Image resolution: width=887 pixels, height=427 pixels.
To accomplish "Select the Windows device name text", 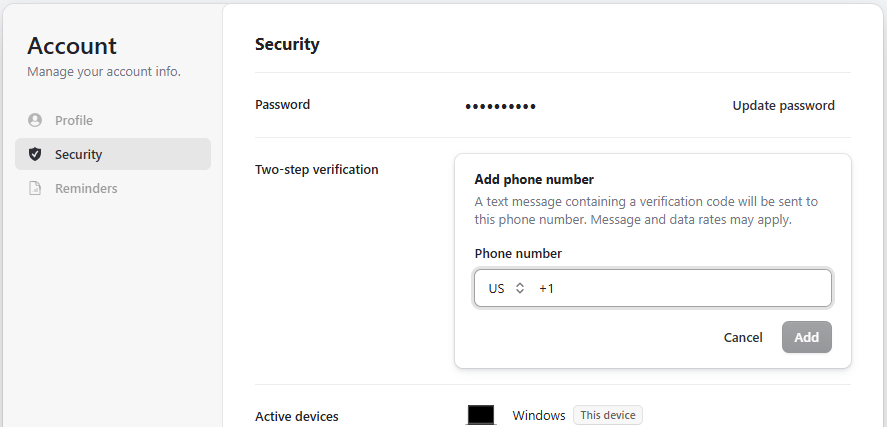I will (539, 415).
